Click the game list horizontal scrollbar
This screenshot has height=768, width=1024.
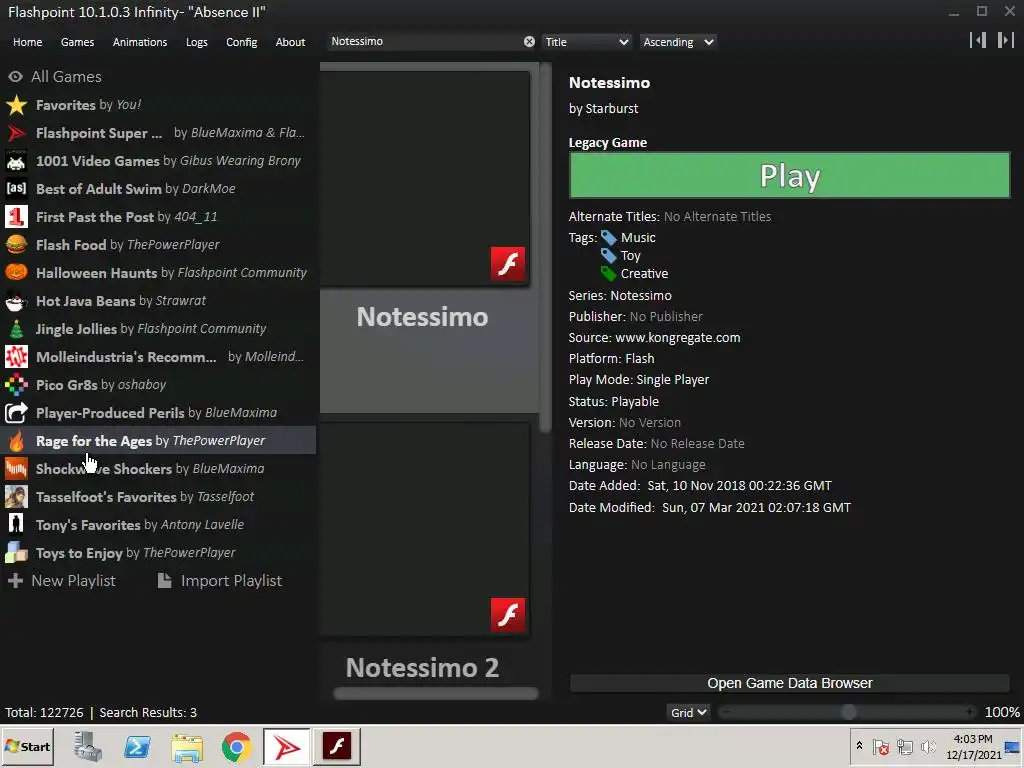[x=436, y=694]
